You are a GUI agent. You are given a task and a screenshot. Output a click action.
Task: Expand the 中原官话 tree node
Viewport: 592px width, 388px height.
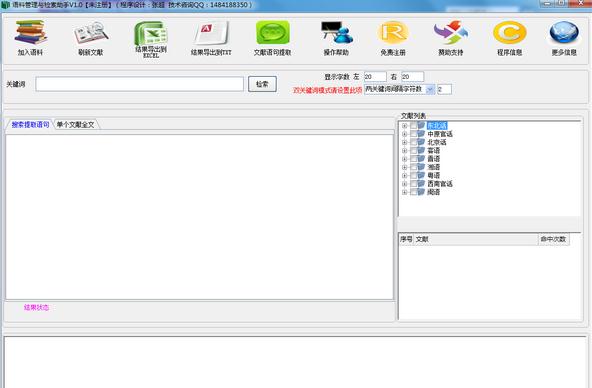(404, 134)
